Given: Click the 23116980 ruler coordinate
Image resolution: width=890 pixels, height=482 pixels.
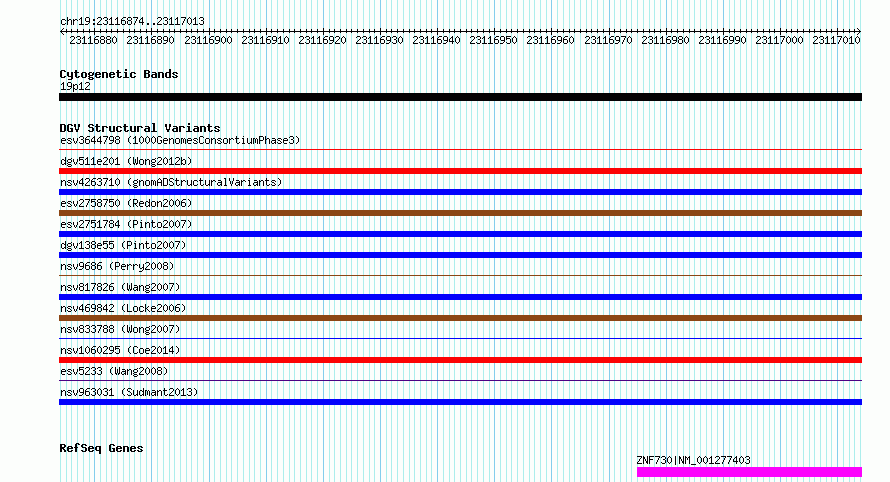Looking at the screenshot, I should click(665, 40).
